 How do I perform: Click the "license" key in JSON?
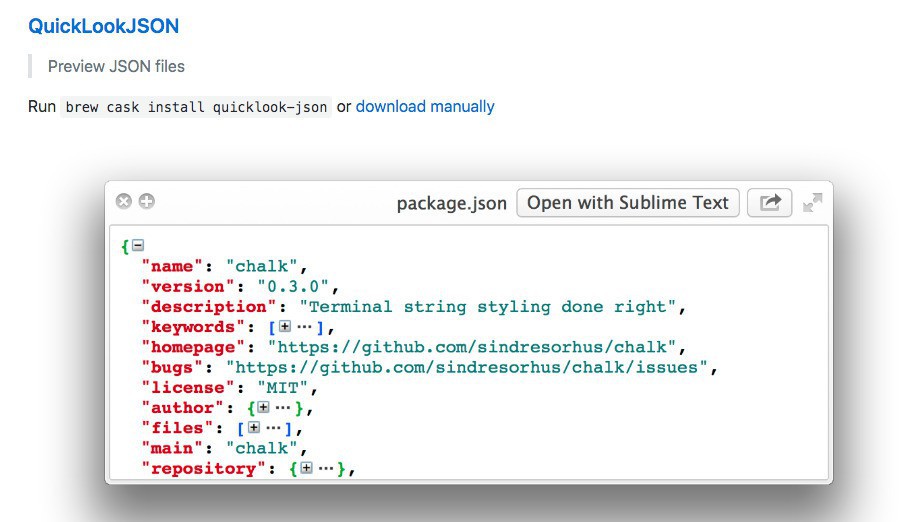[188, 387]
